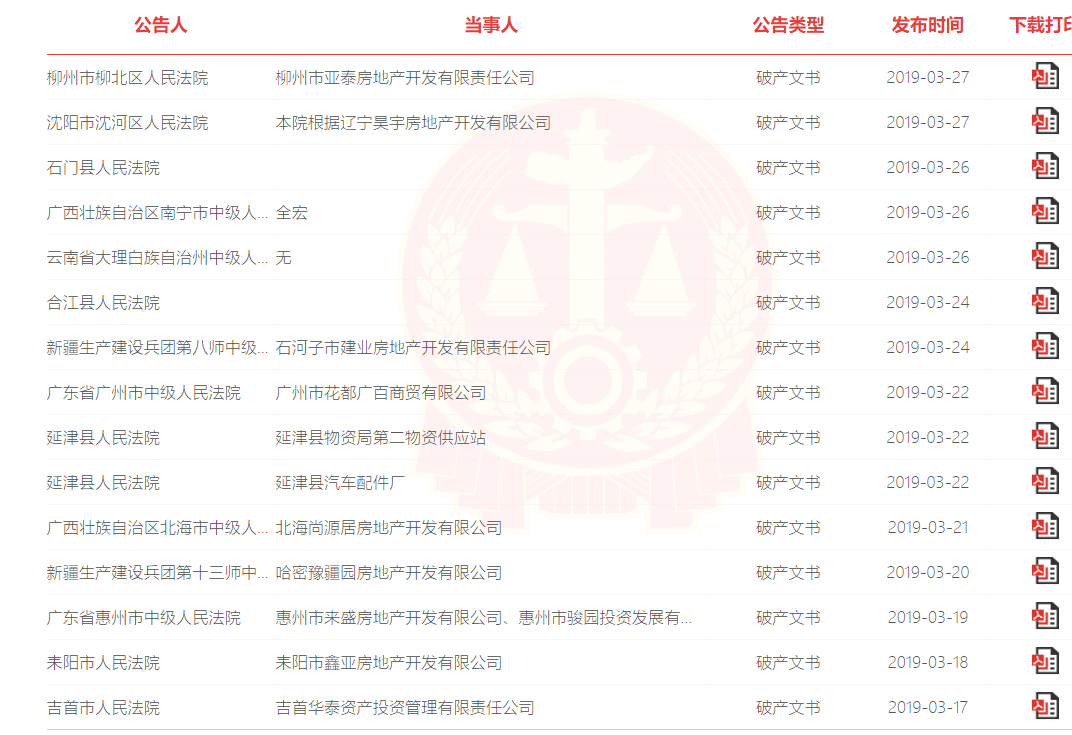Select party 石河子市建业房地产开发有限责任公司
1072x735 pixels.
click(413, 348)
